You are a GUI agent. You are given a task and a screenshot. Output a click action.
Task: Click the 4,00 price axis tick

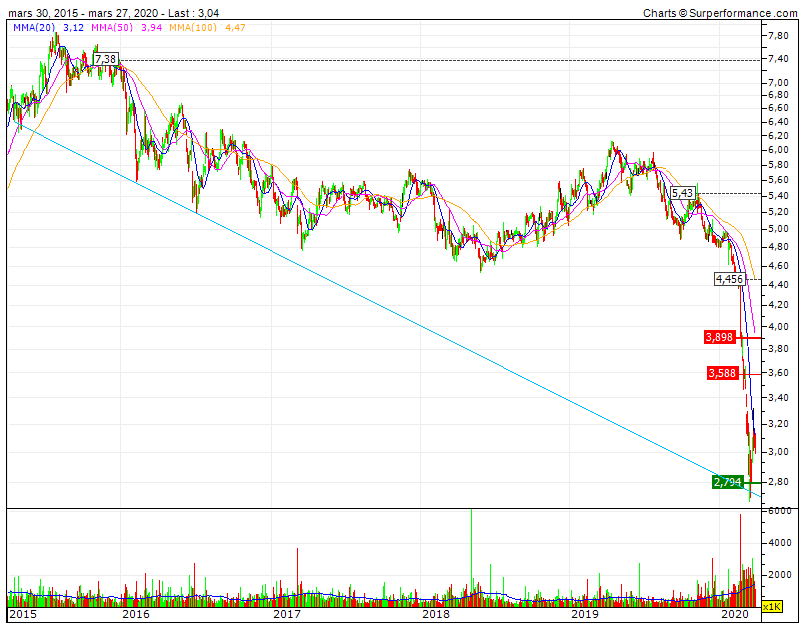(778, 326)
